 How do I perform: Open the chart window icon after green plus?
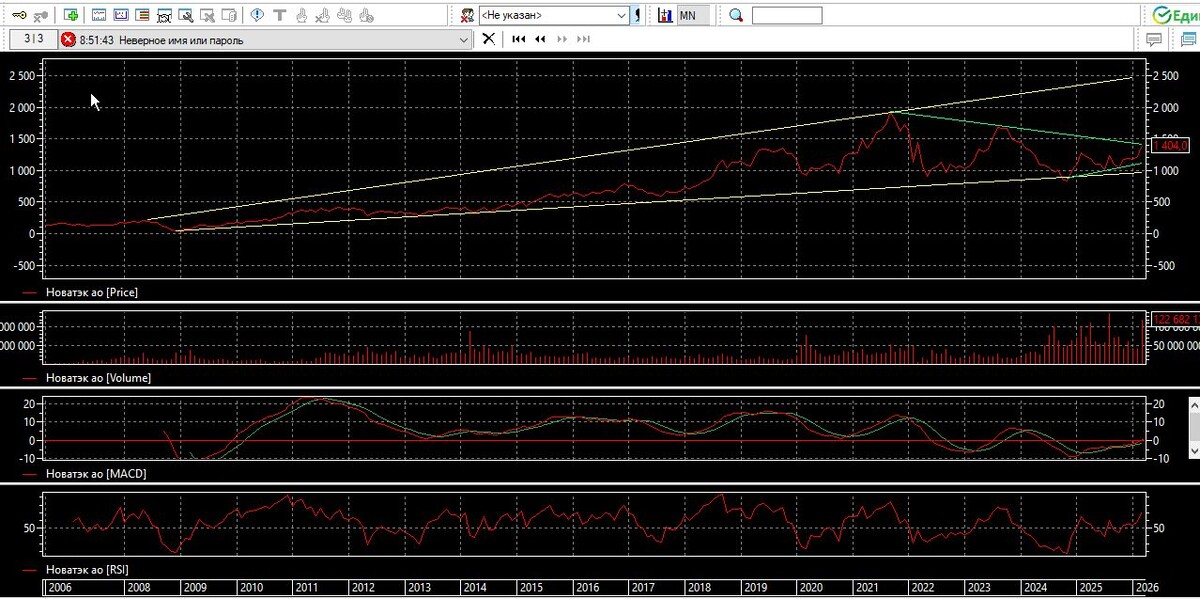(99, 15)
